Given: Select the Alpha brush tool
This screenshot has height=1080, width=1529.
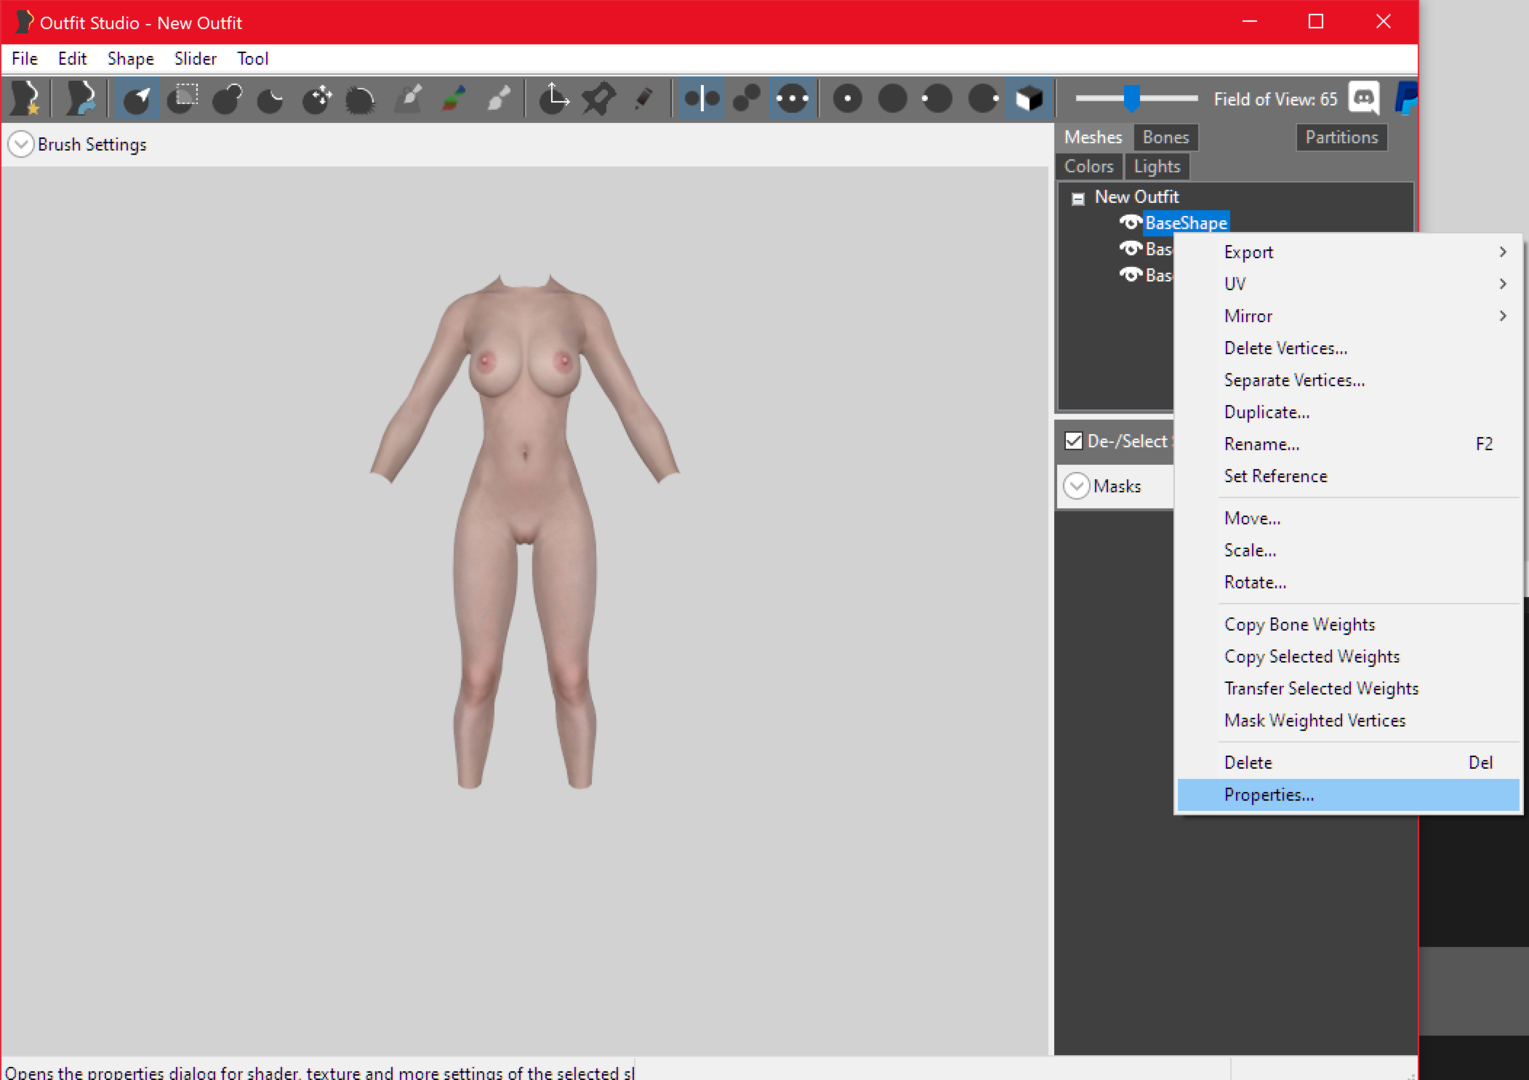Looking at the screenshot, I should pos(498,98).
